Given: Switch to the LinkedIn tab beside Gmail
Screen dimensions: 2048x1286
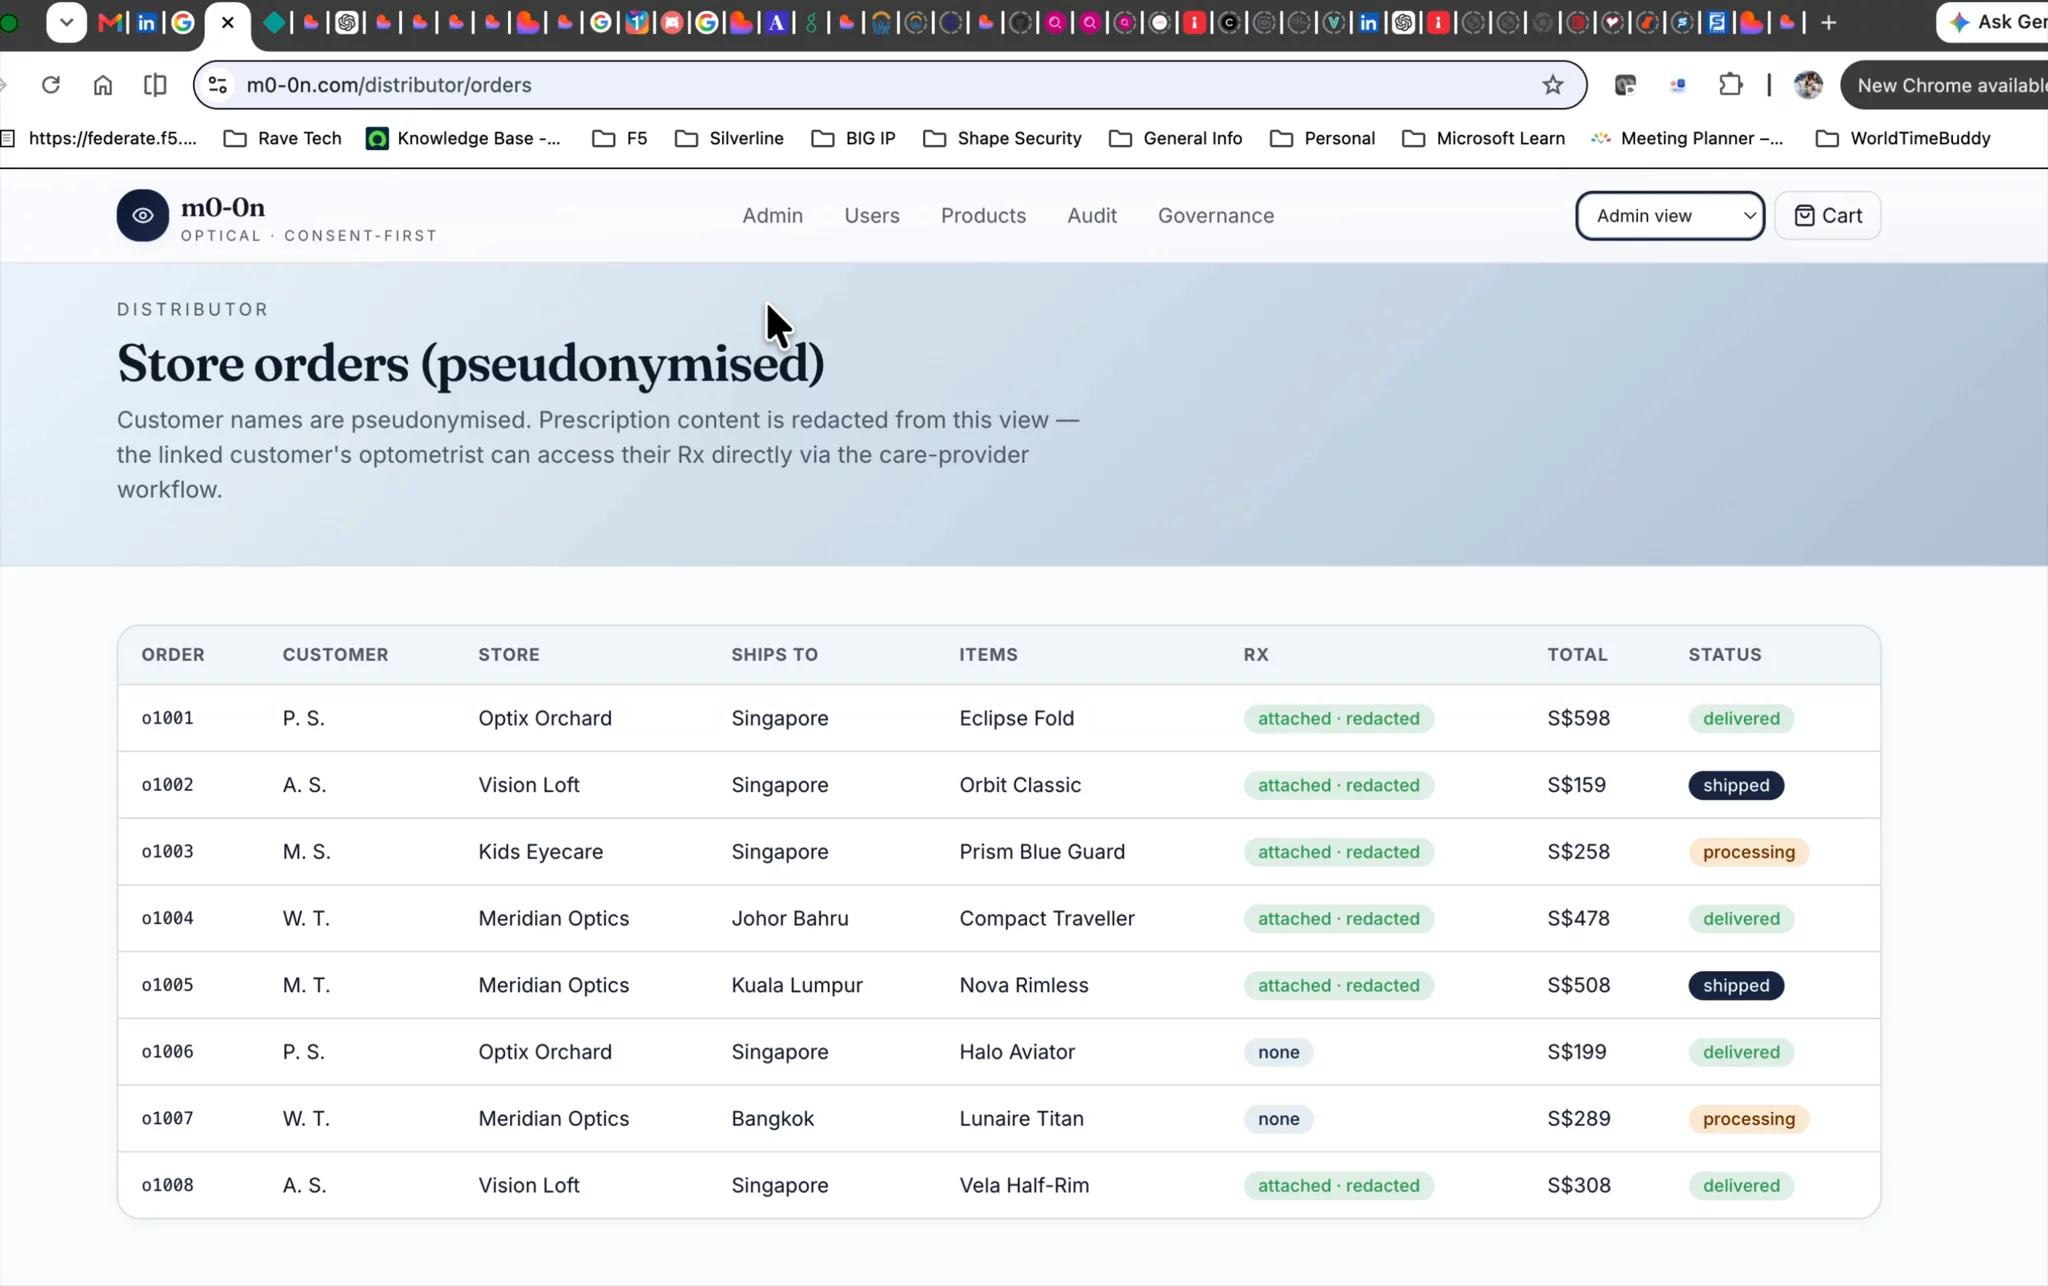Looking at the screenshot, I should (x=147, y=22).
